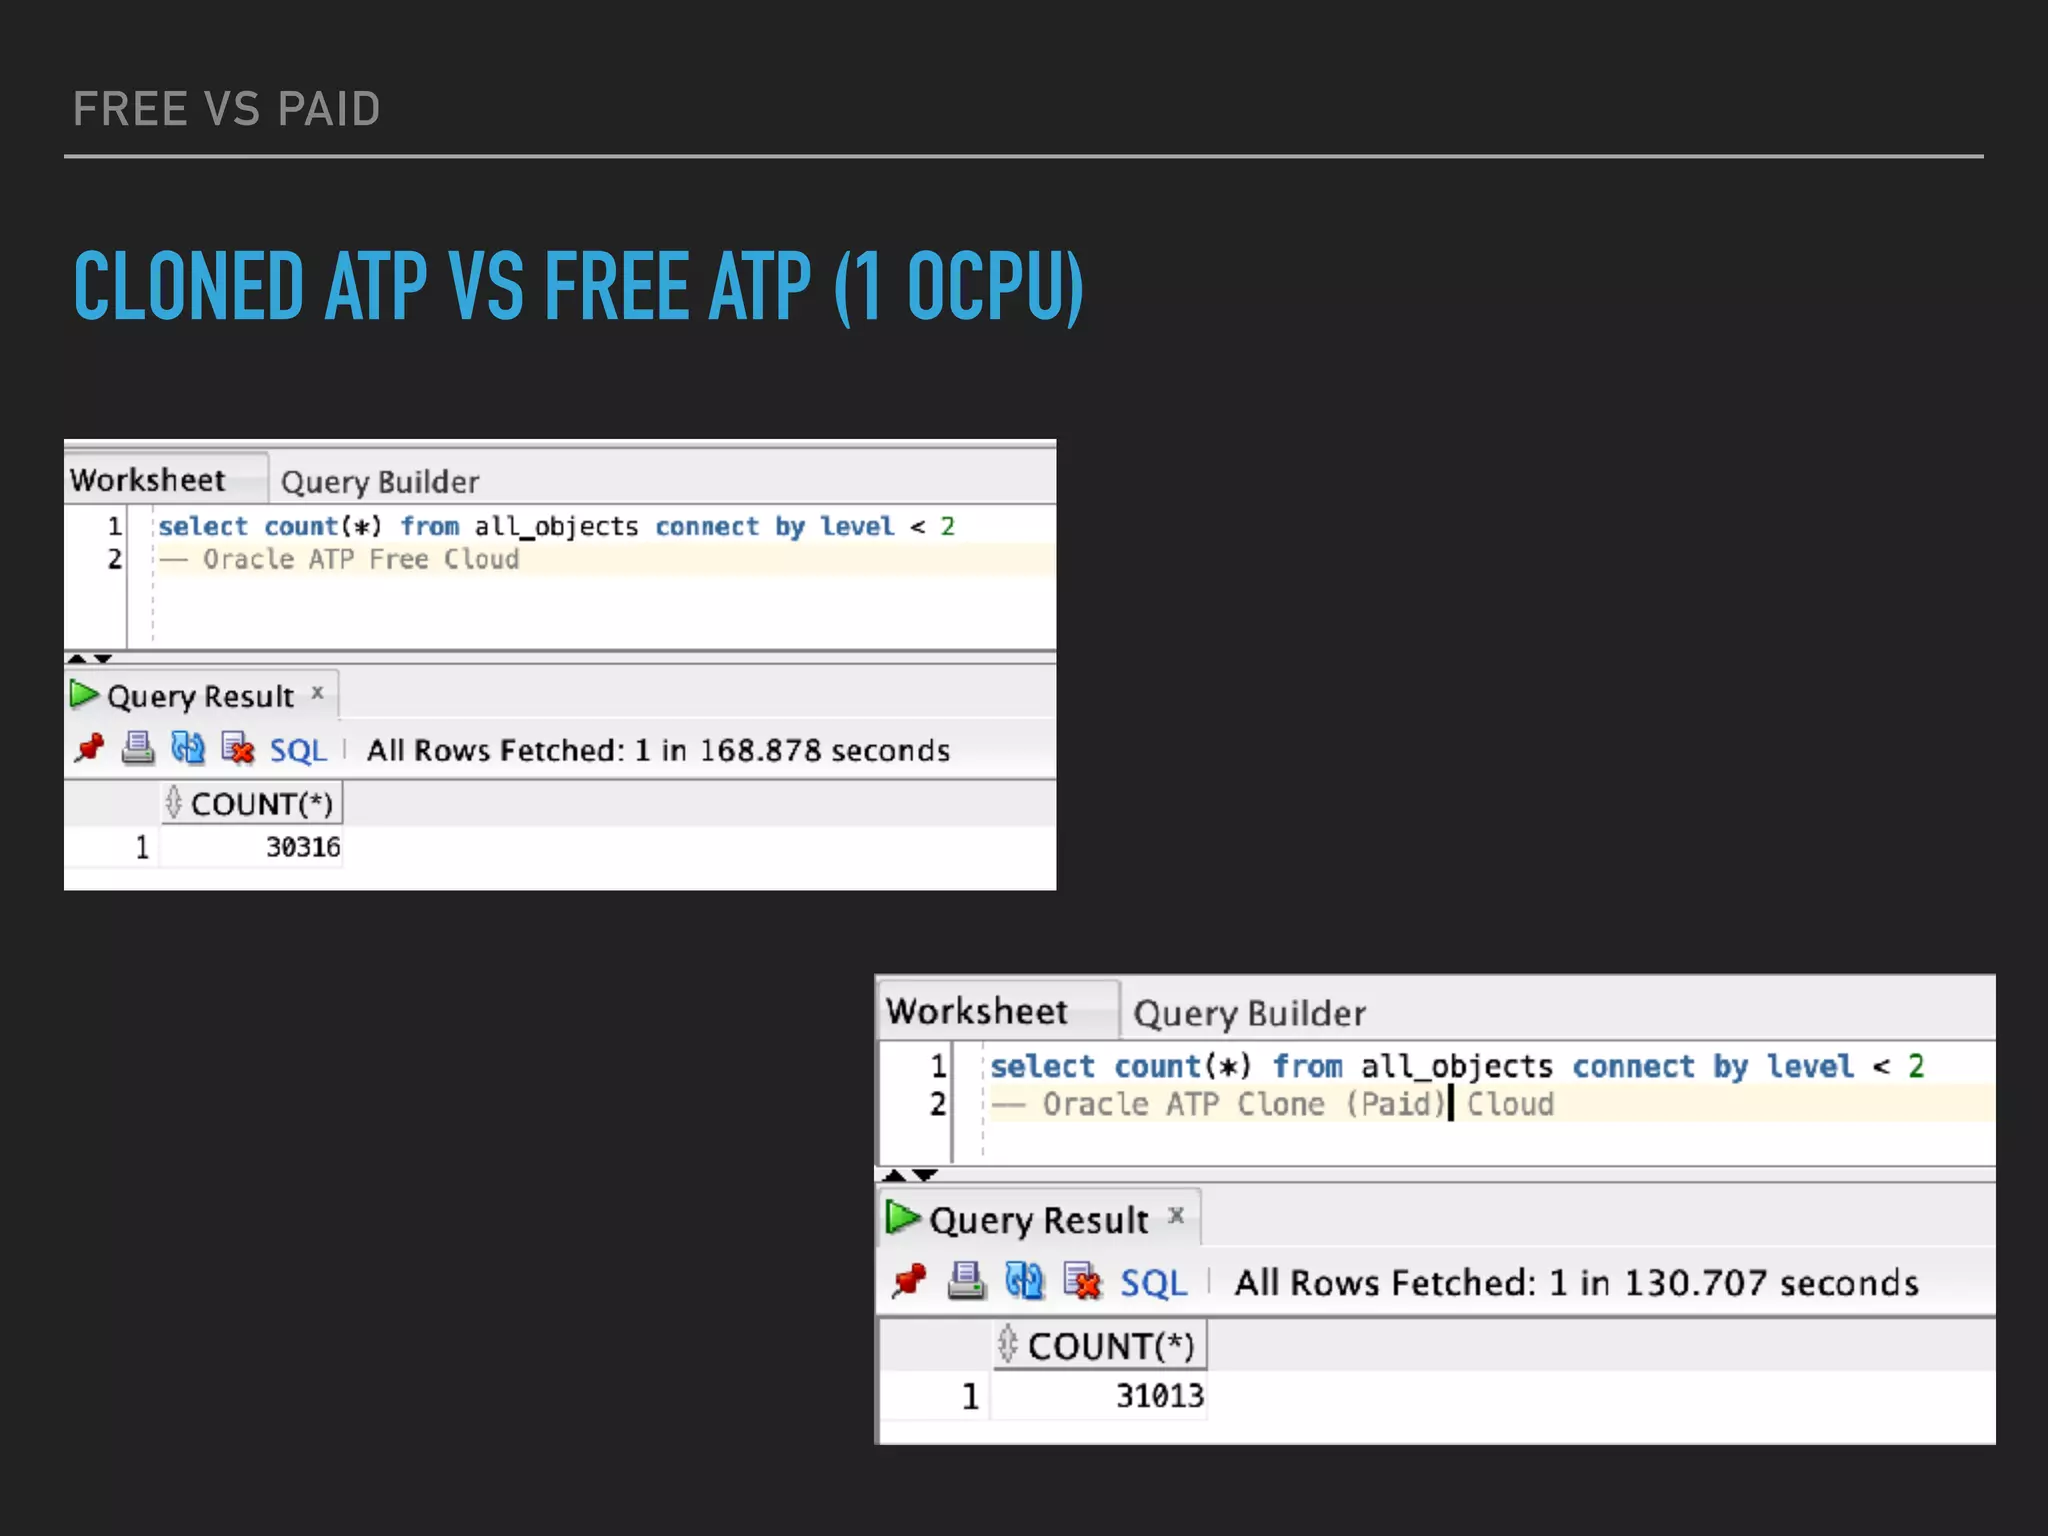2048x1536 pixels.
Task: Click delete row icon in Free Cloud result toolbar
Action: click(238, 748)
